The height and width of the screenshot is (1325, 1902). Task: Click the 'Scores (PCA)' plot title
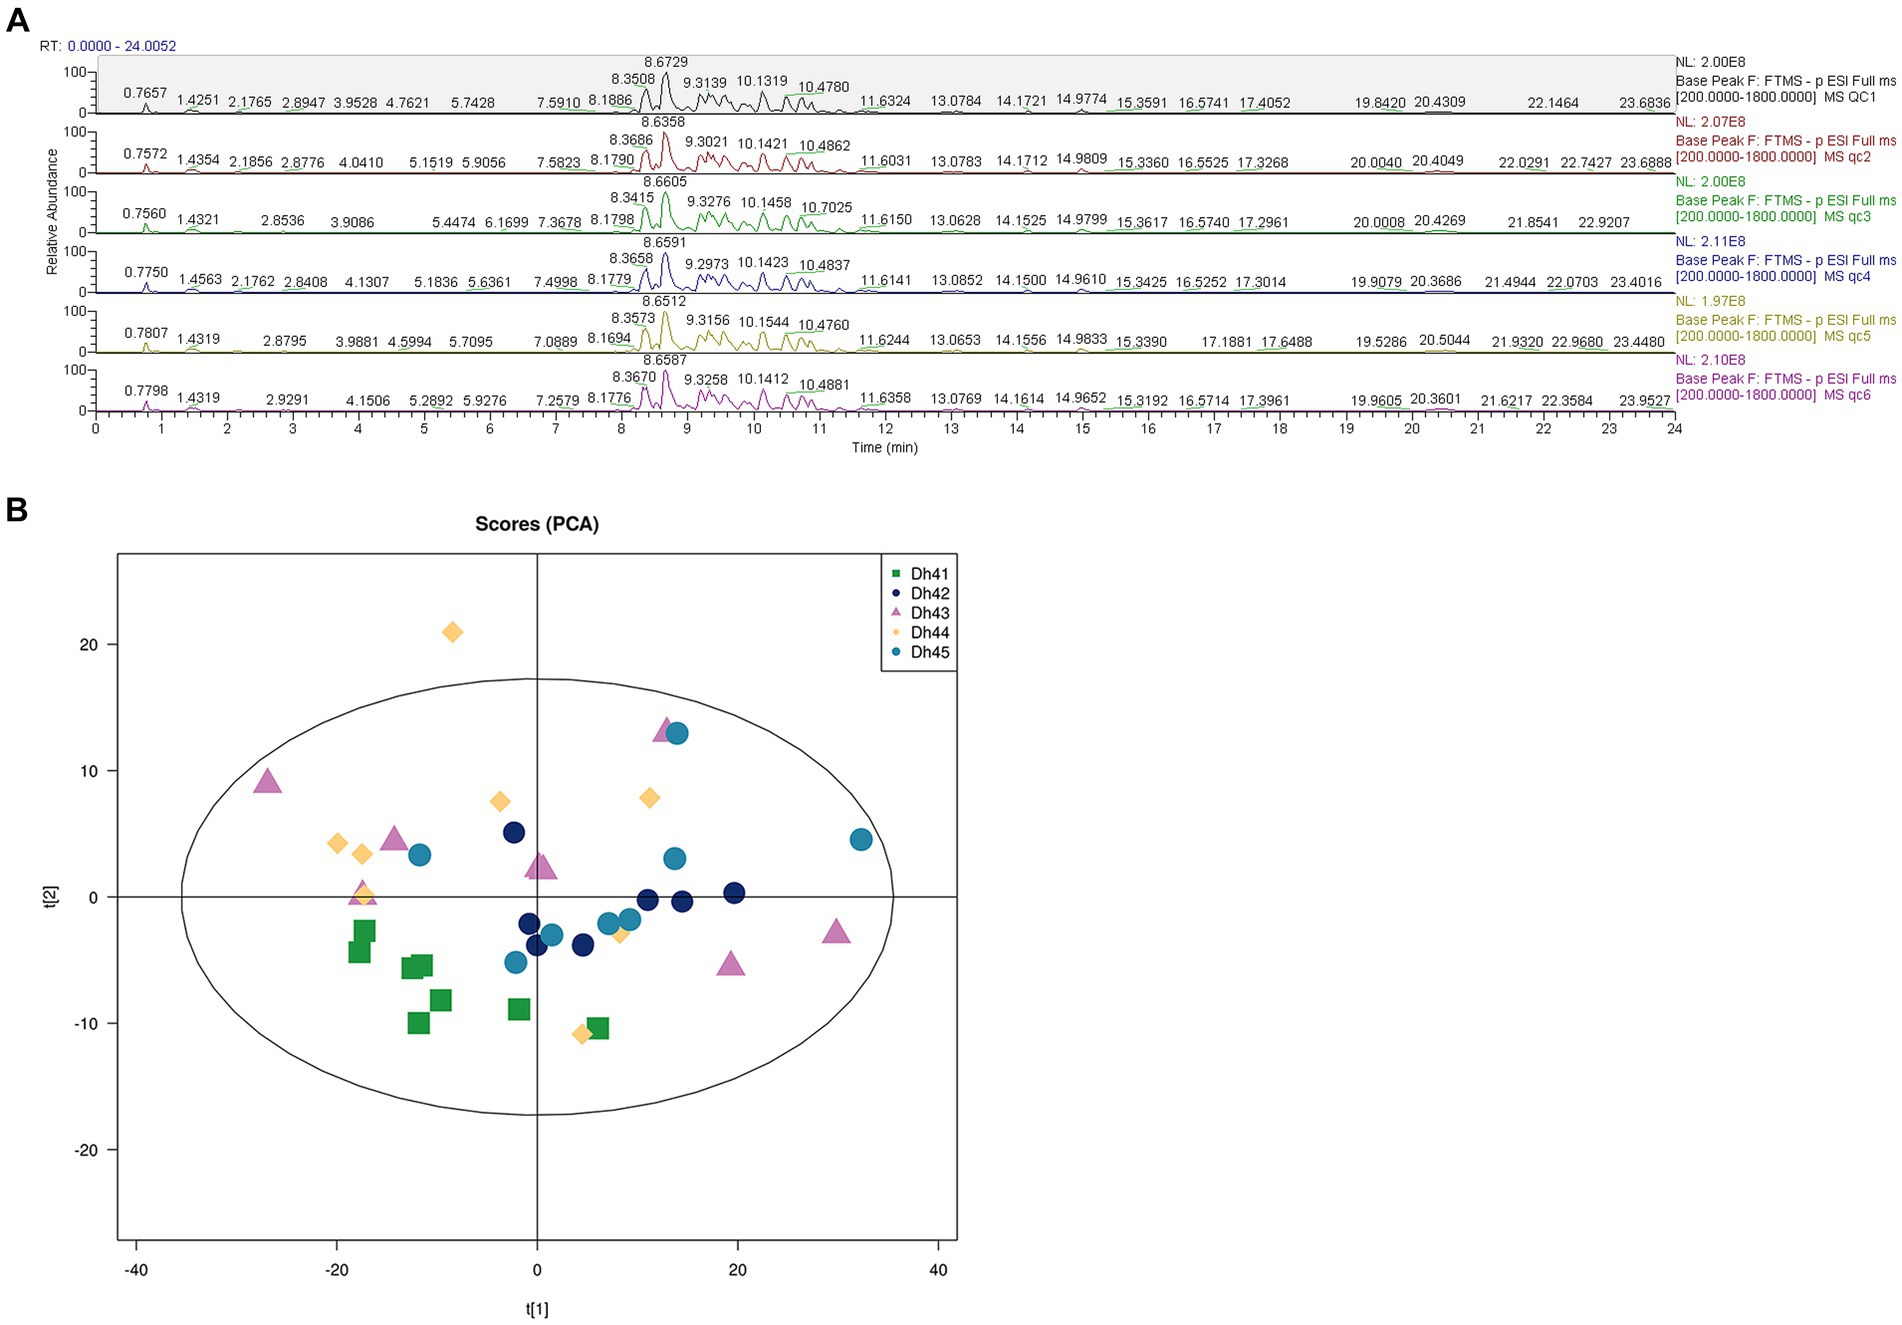click(537, 524)
